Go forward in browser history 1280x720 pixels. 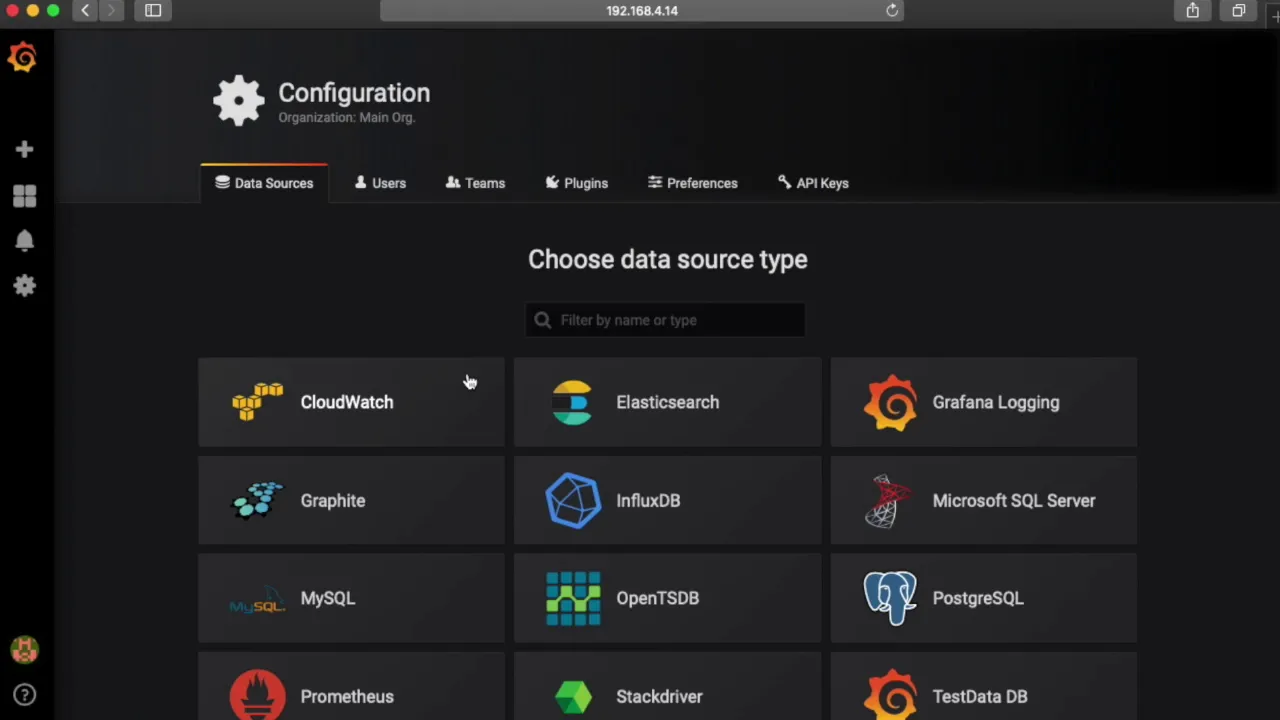pyautogui.click(x=111, y=11)
